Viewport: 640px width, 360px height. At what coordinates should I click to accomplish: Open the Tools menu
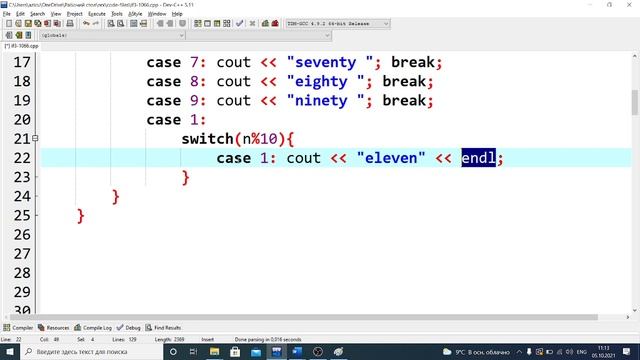click(117, 14)
